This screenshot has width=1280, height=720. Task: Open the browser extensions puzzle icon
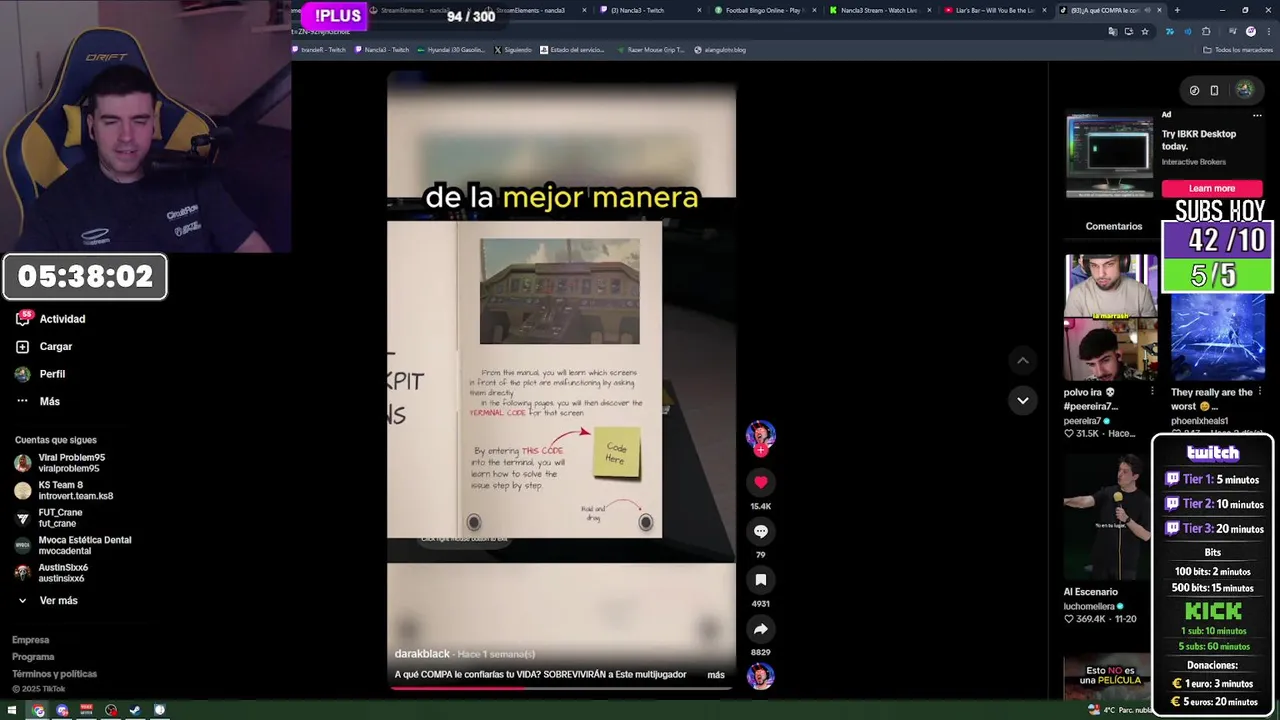pos(1206,31)
